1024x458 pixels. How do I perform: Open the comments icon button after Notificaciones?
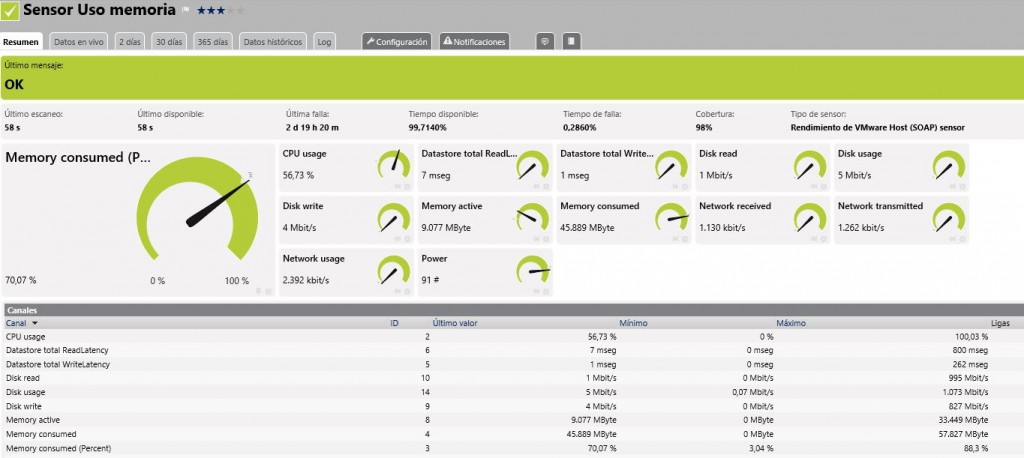tap(545, 42)
